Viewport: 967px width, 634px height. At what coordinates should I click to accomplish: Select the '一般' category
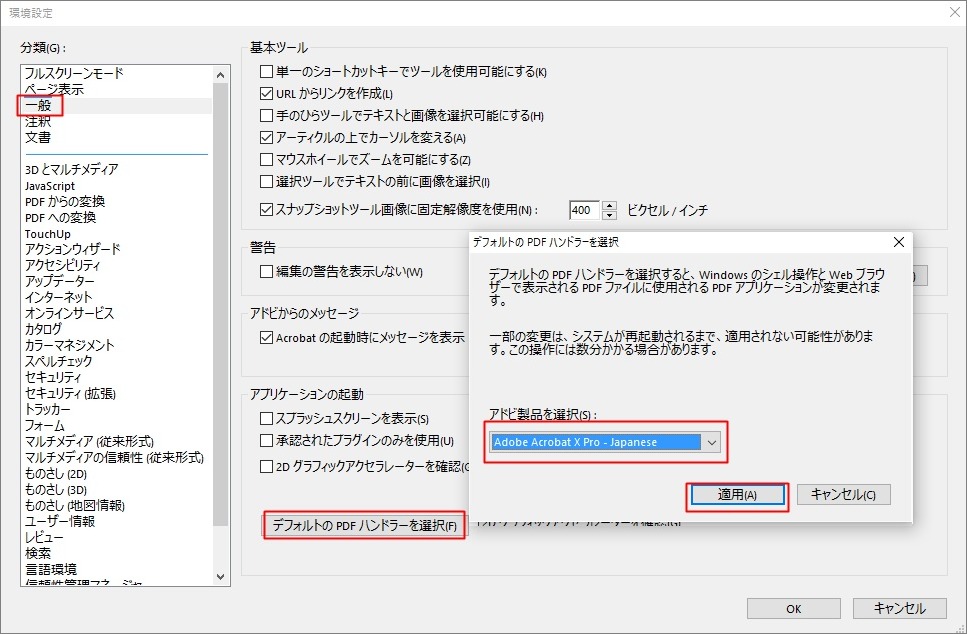click(x=38, y=105)
